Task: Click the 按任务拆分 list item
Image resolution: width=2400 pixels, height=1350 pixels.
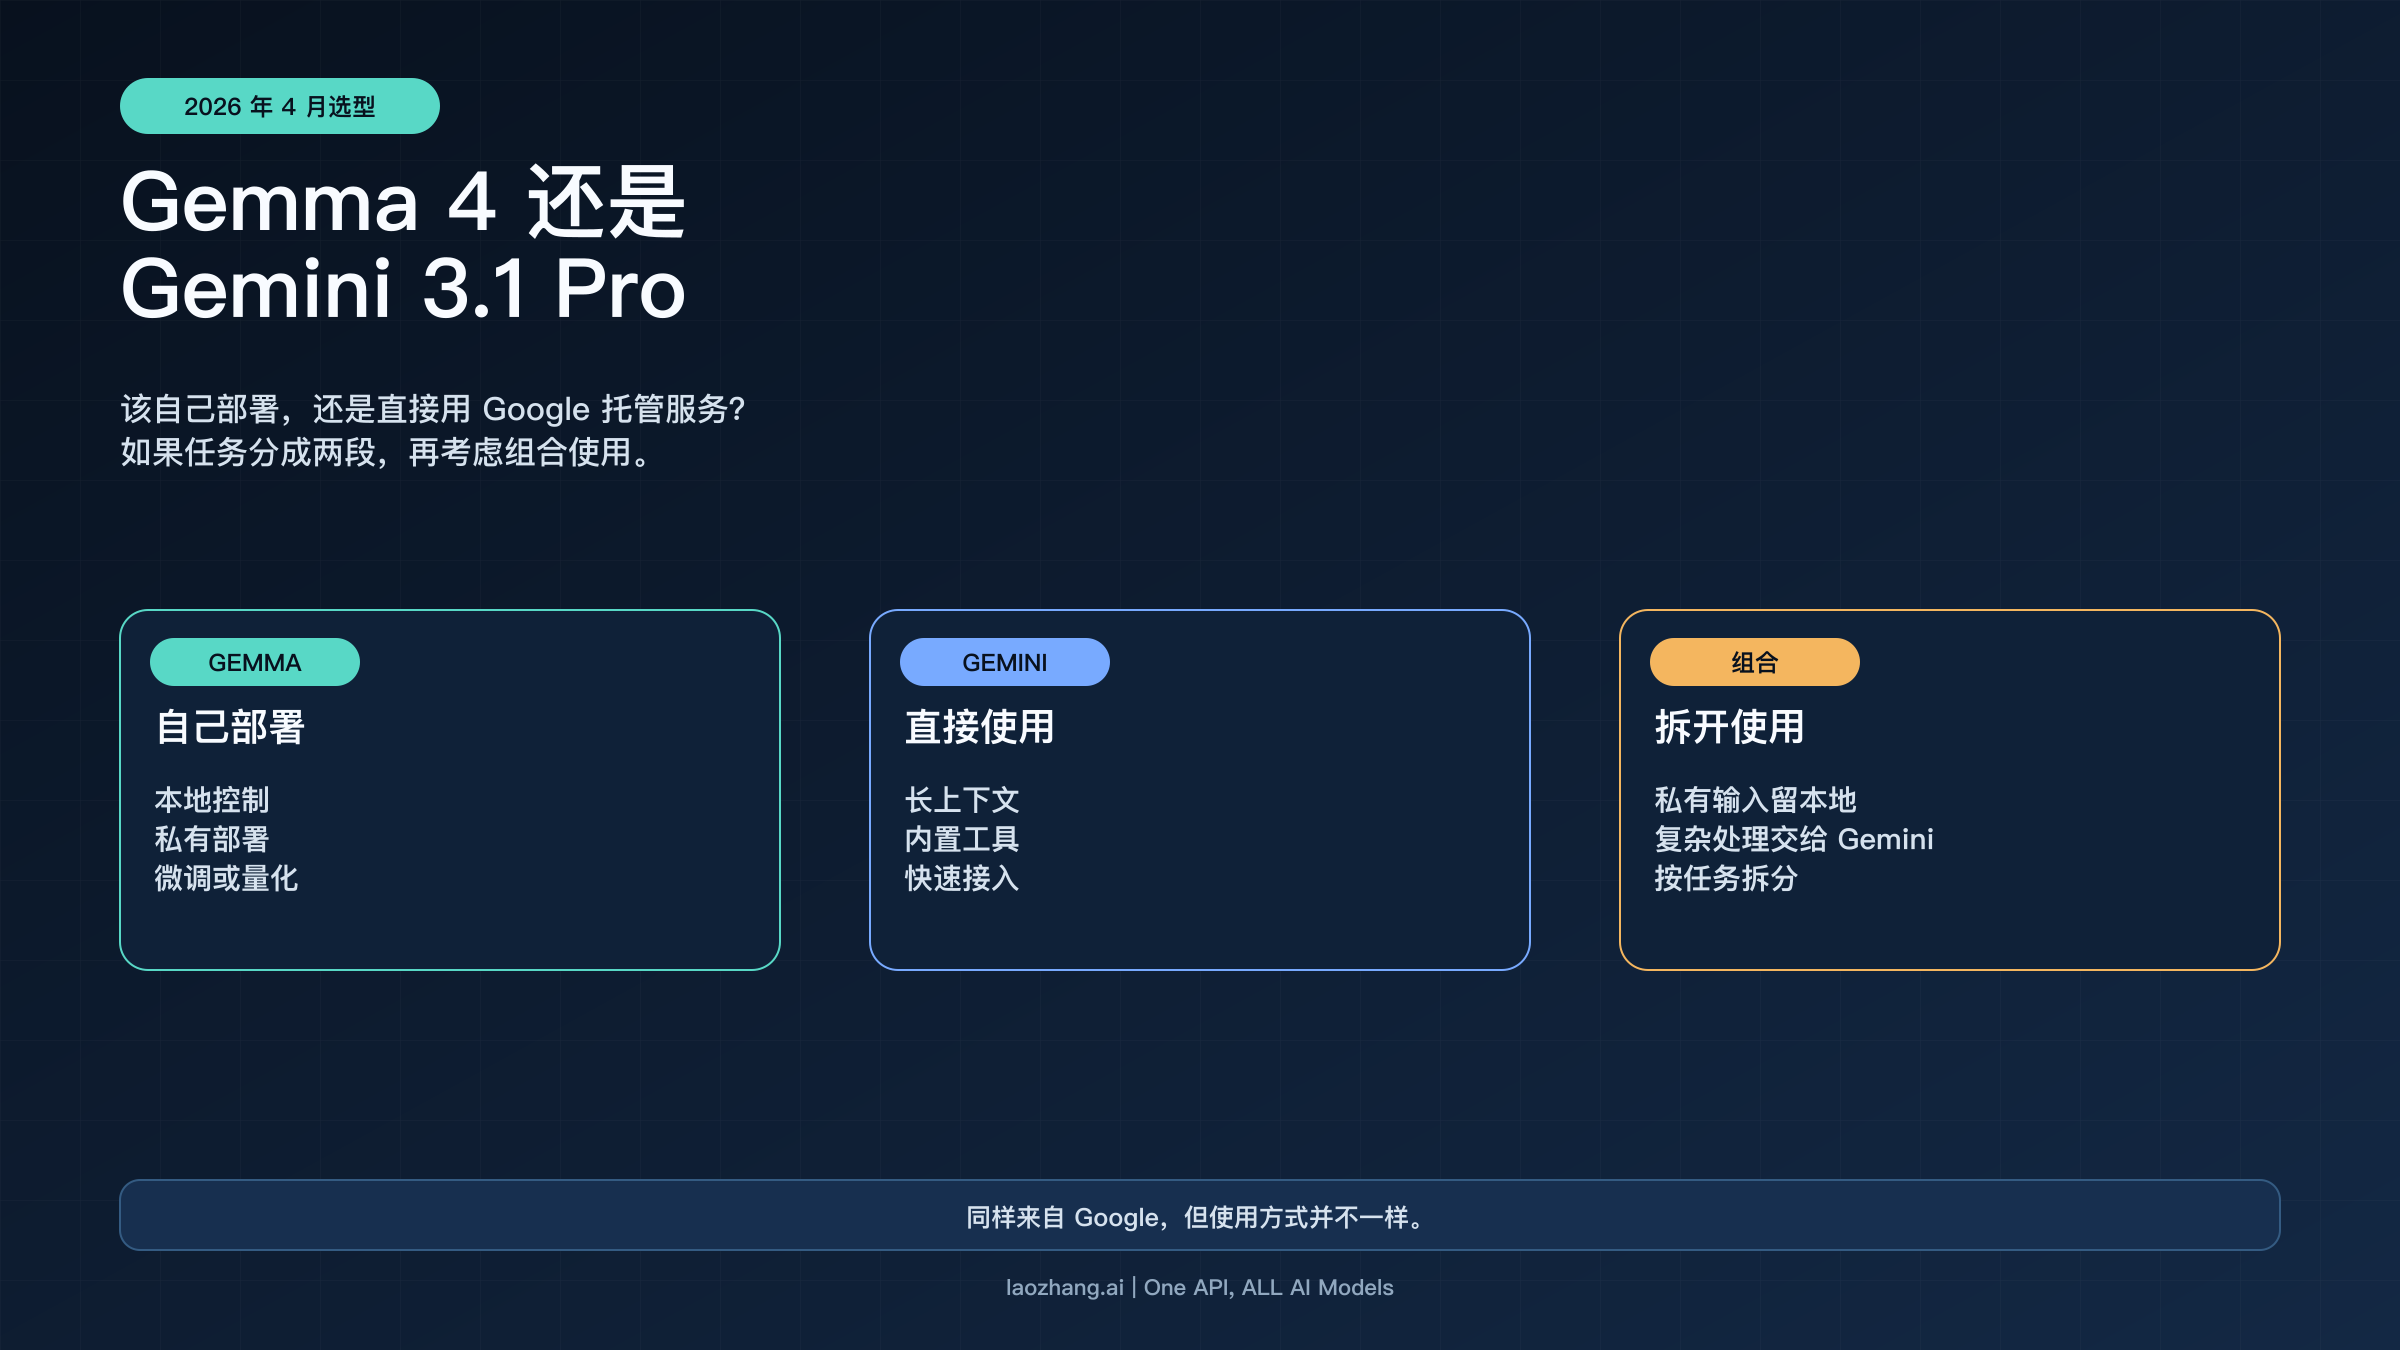Action: [x=1726, y=878]
